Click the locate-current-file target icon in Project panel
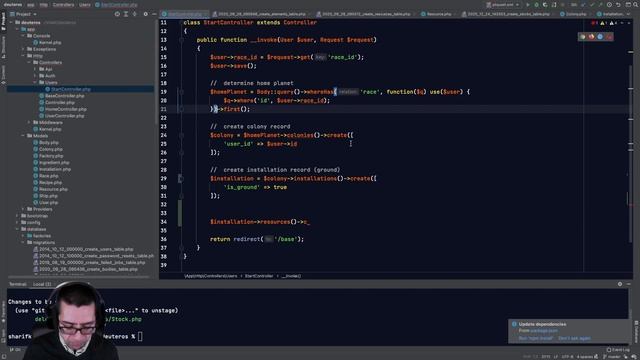The image size is (640, 360). (117, 14)
